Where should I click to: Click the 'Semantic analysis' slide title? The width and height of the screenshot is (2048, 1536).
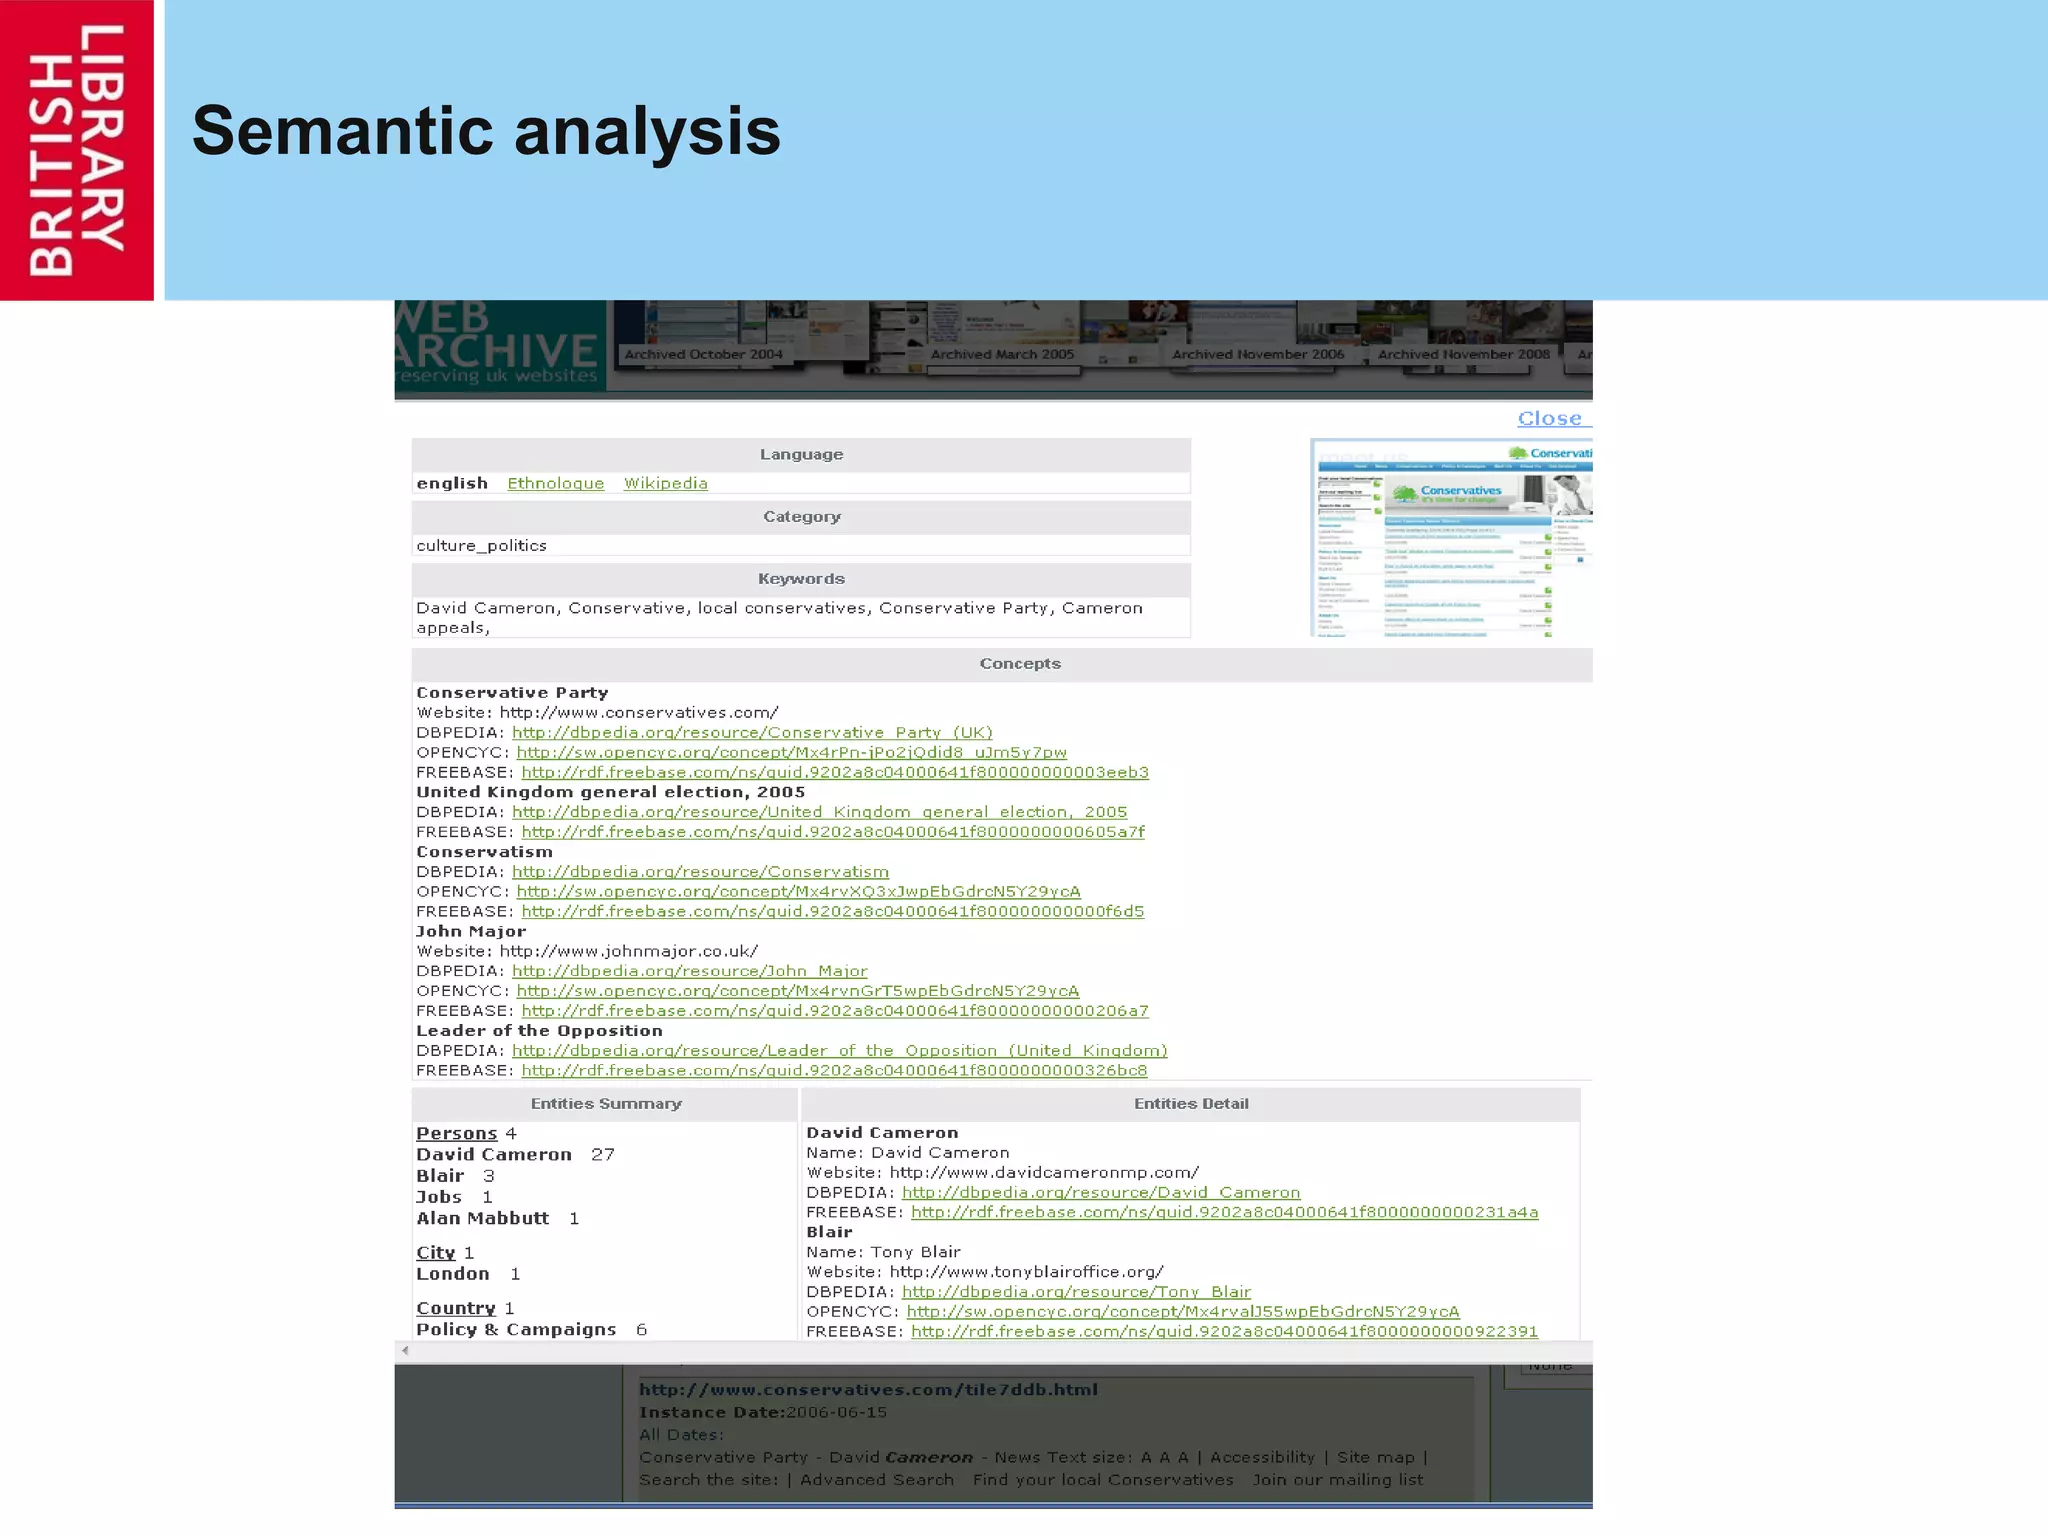coord(486,131)
